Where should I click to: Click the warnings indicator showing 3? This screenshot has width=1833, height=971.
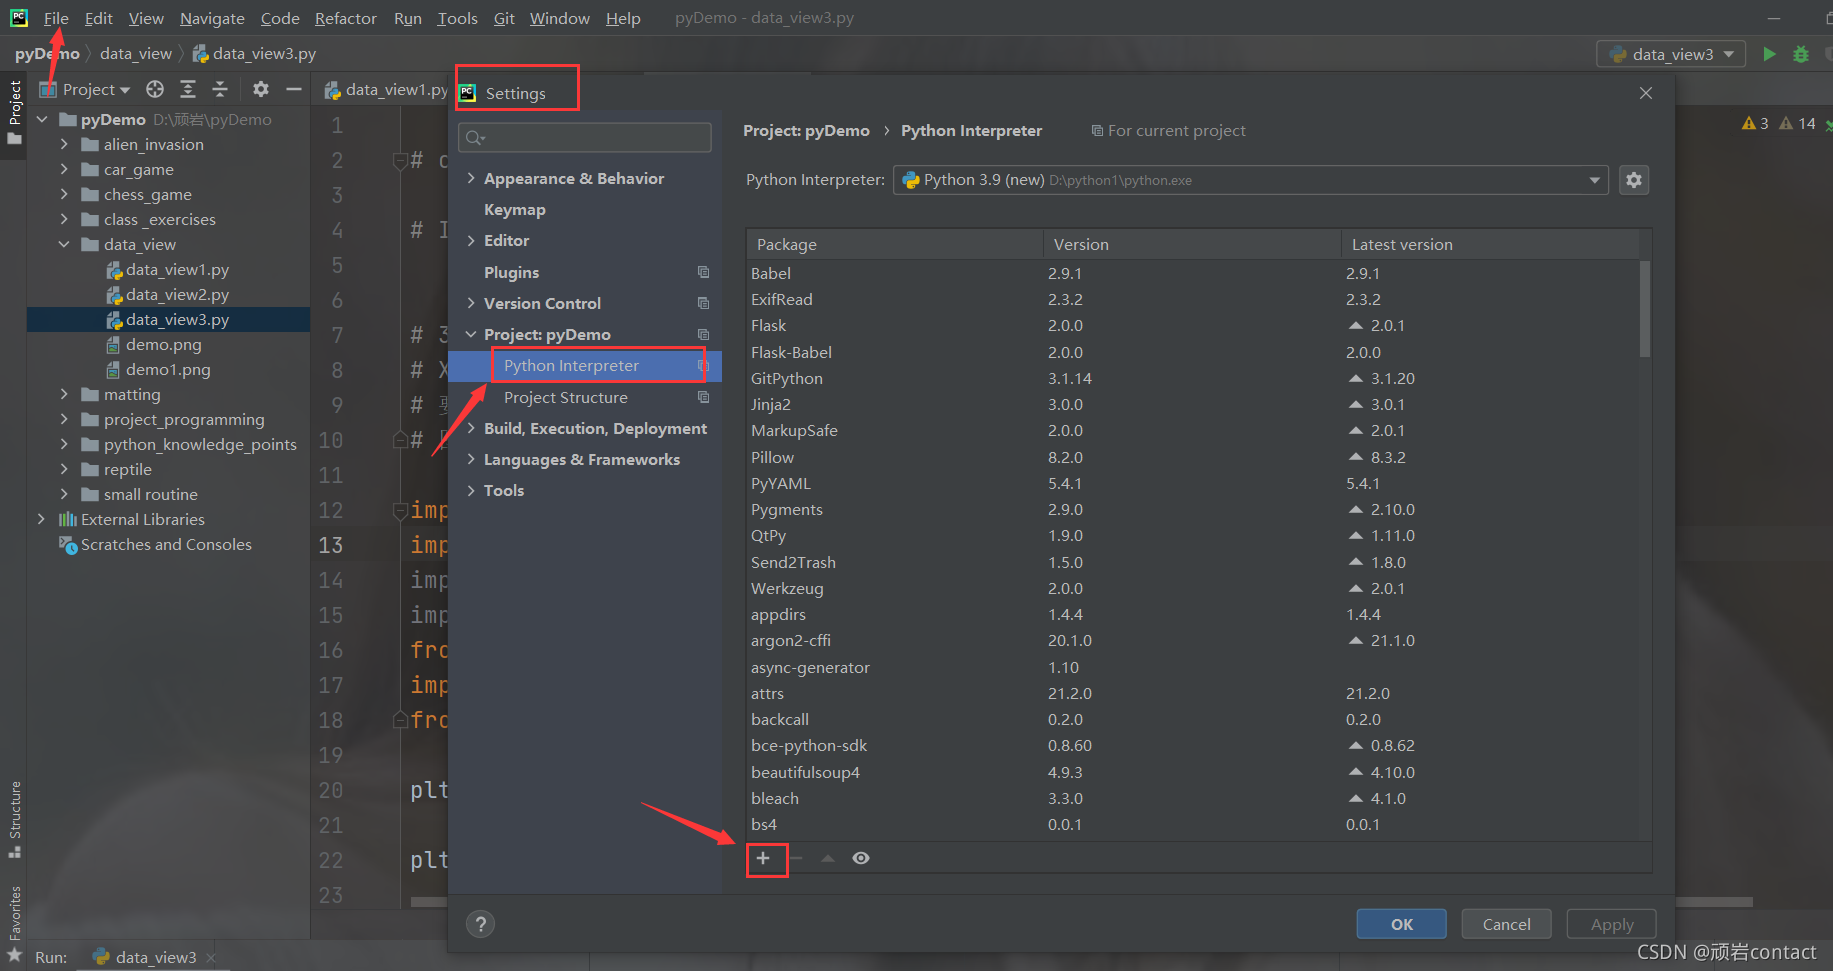pyautogui.click(x=1755, y=123)
